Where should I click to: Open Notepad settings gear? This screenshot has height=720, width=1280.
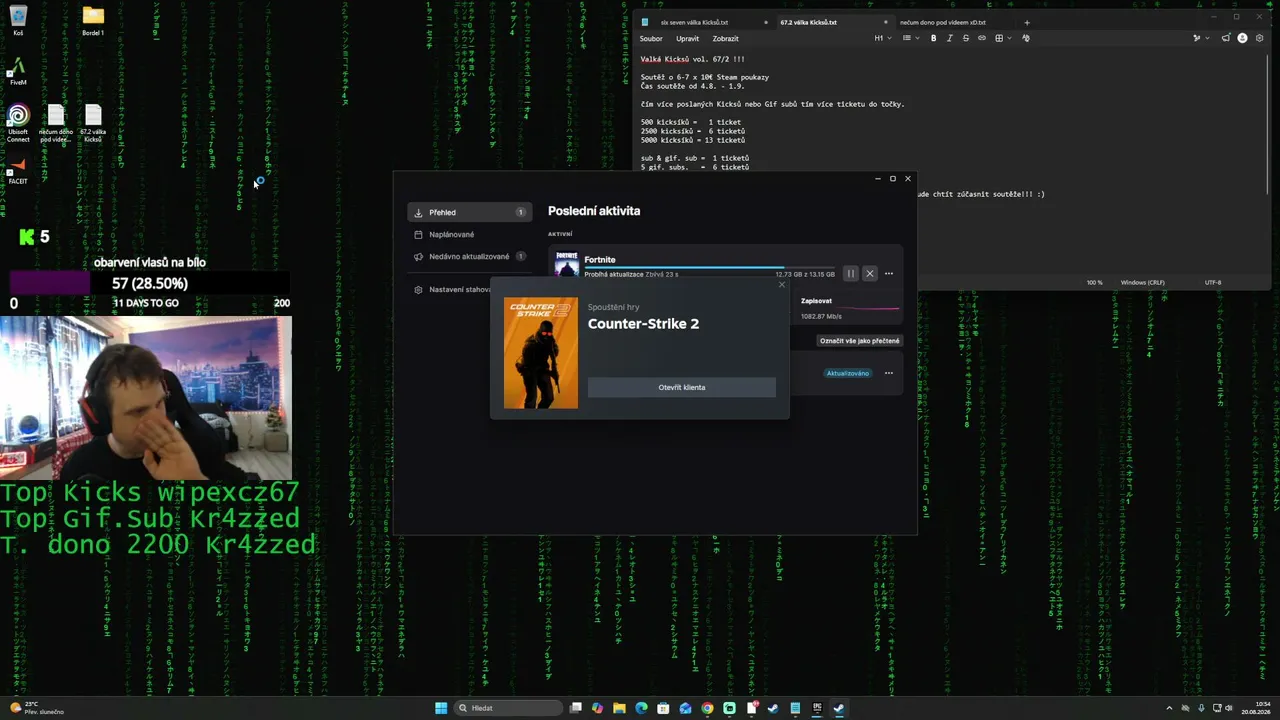tap(1259, 38)
